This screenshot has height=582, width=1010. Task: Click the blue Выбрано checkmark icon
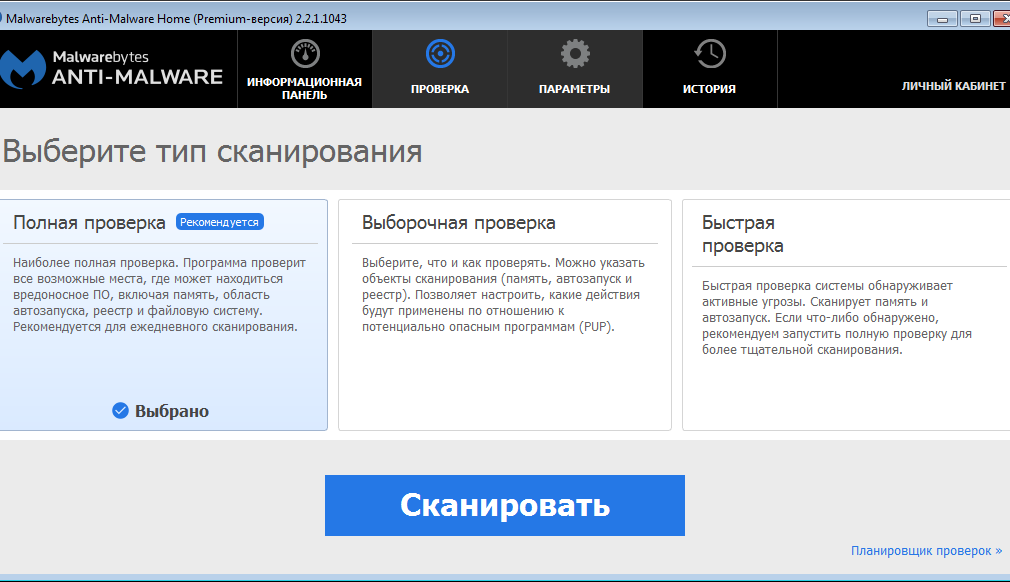(x=120, y=411)
